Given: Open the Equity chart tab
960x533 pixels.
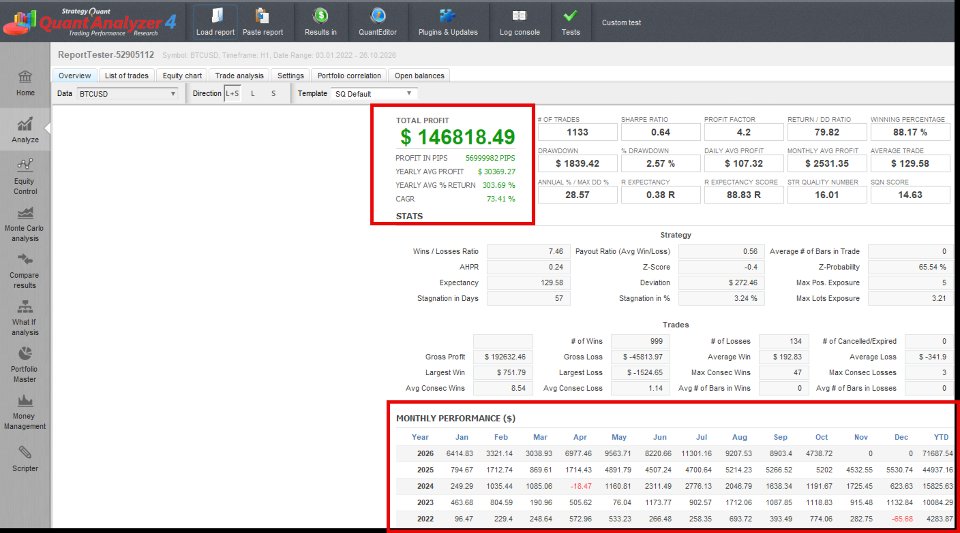Looking at the screenshot, I should coord(182,75).
